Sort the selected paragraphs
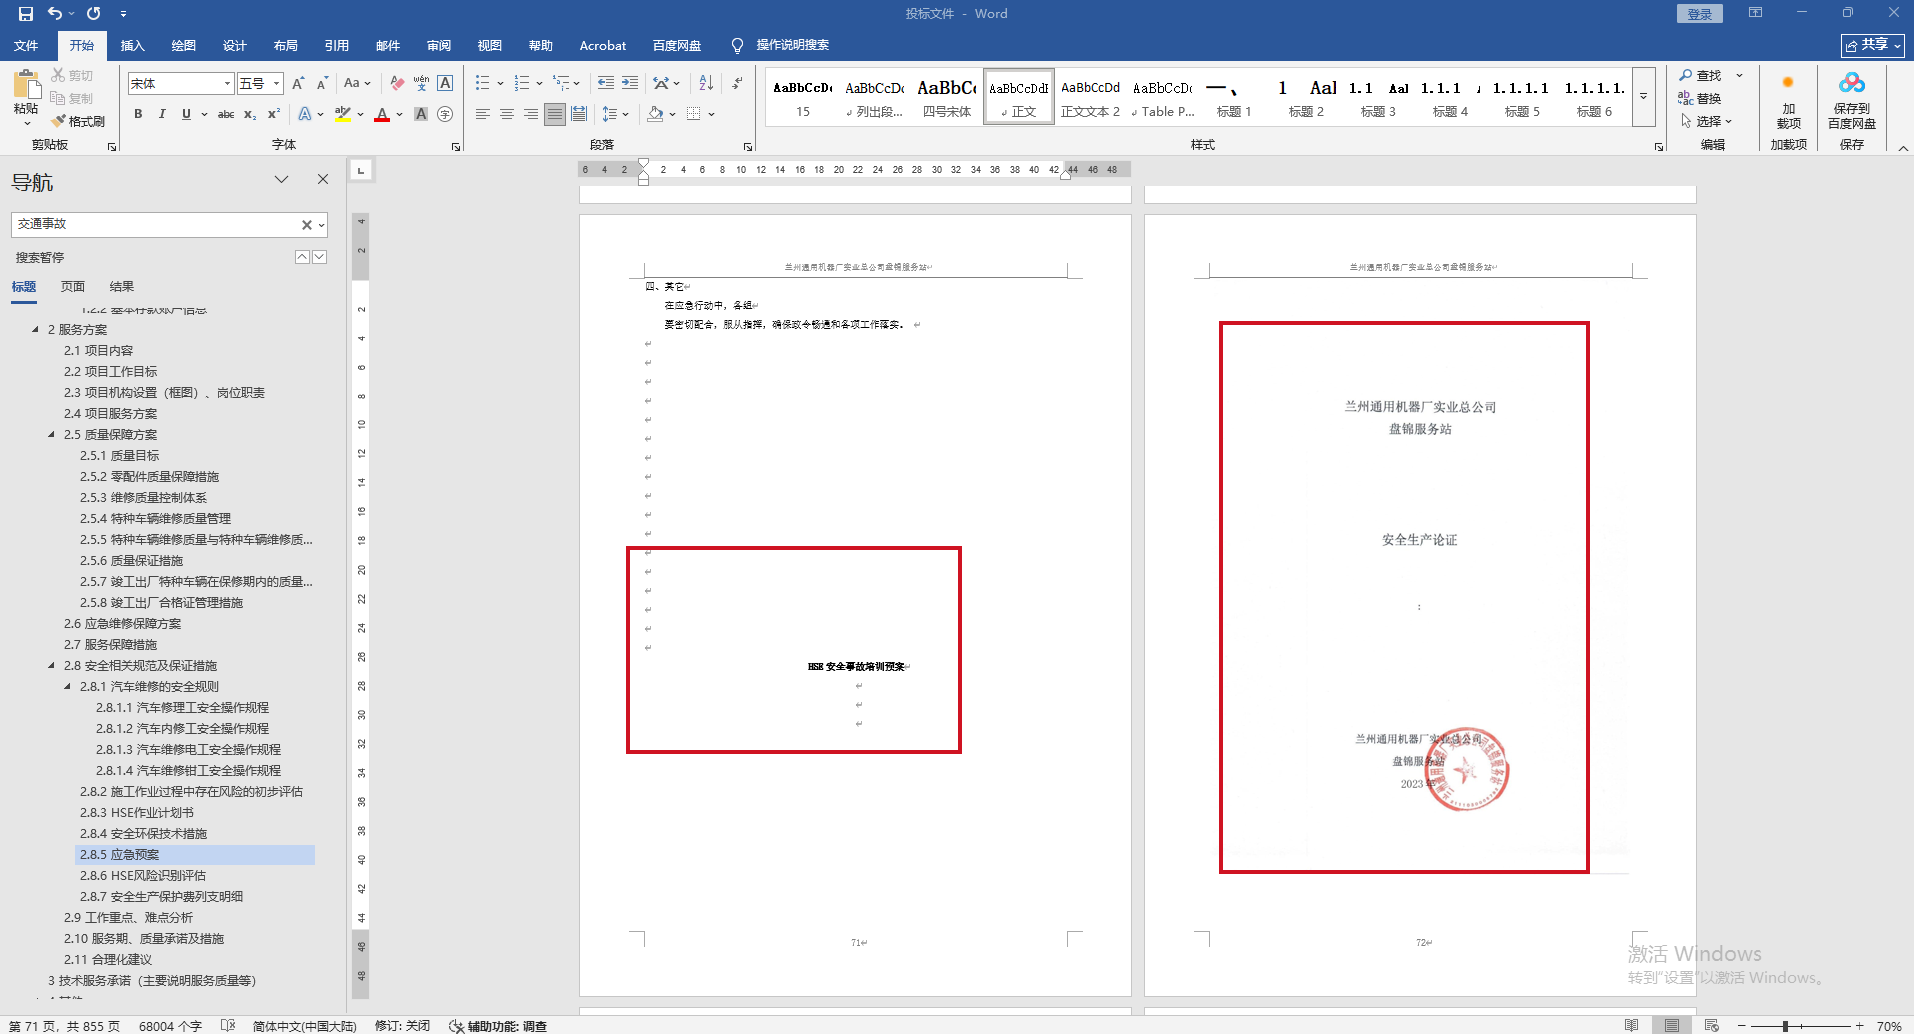This screenshot has width=1914, height=1034. click(x=706, y=84)
